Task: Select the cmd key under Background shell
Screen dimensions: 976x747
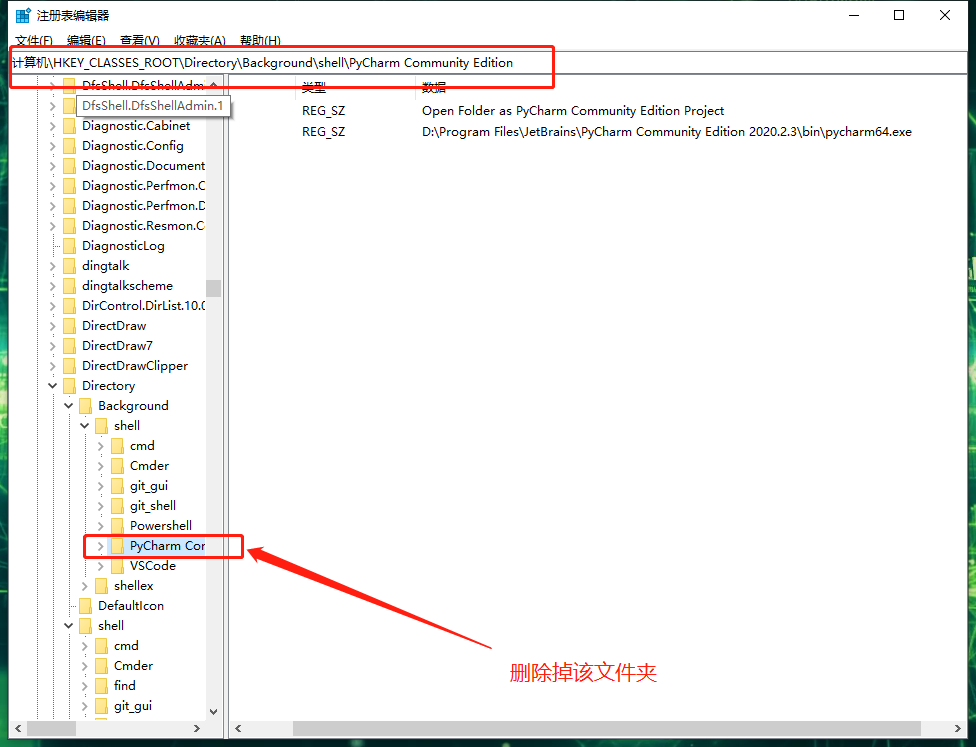Action: tap(142, 446)
